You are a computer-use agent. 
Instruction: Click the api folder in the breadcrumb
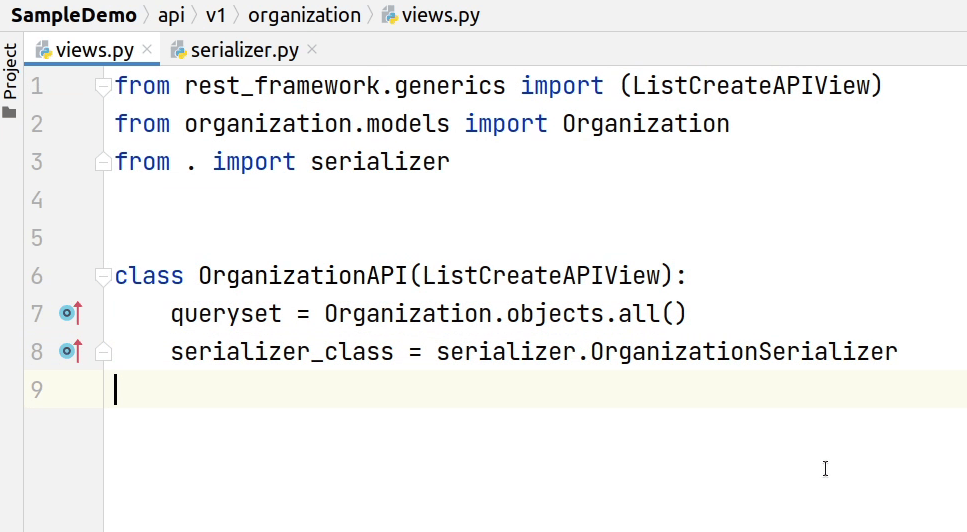[x=171, y=15]
